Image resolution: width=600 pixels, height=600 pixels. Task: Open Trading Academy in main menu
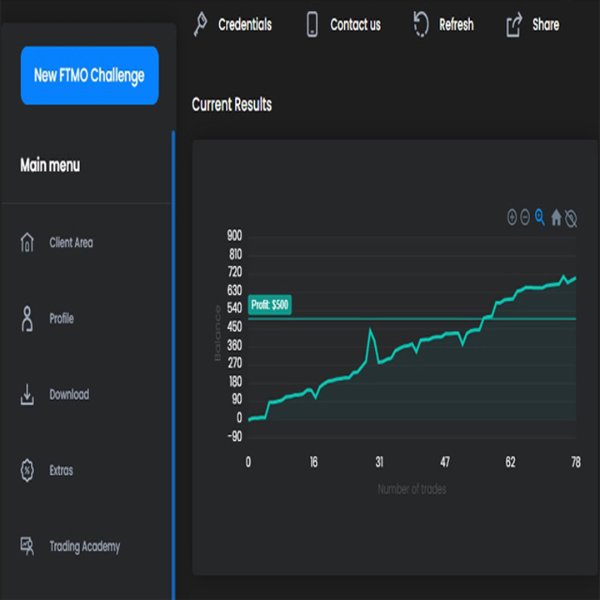pyautogui.click(x=84, y=546)
